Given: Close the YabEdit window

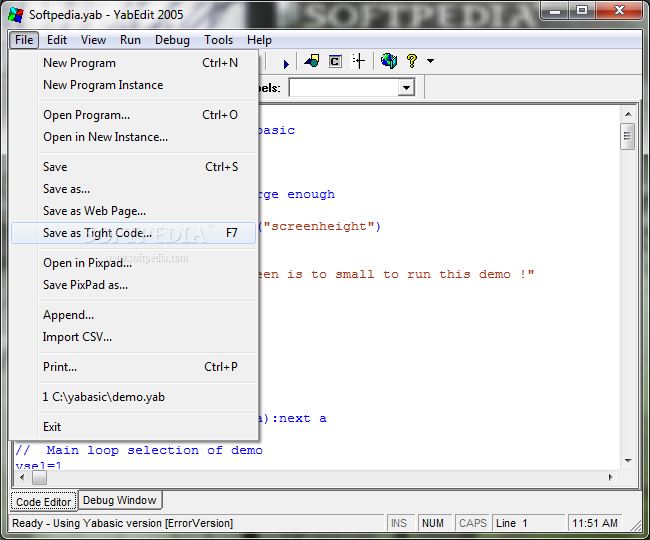Looking at the screenshot, I should [x=619, y=10].
